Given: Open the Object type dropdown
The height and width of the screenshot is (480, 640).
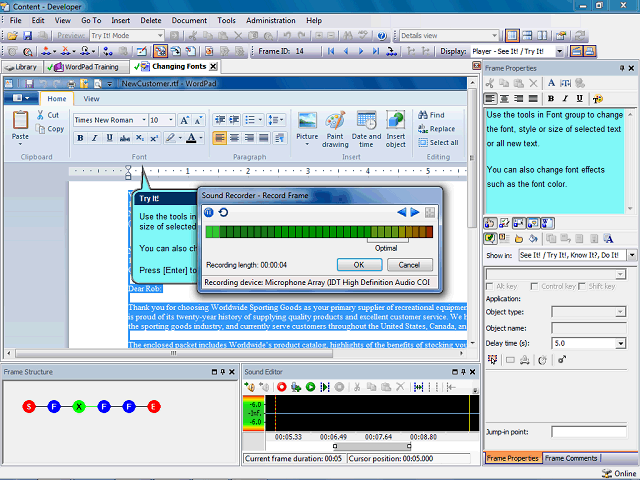Looking at the screenshot, I should click(620, 312).
